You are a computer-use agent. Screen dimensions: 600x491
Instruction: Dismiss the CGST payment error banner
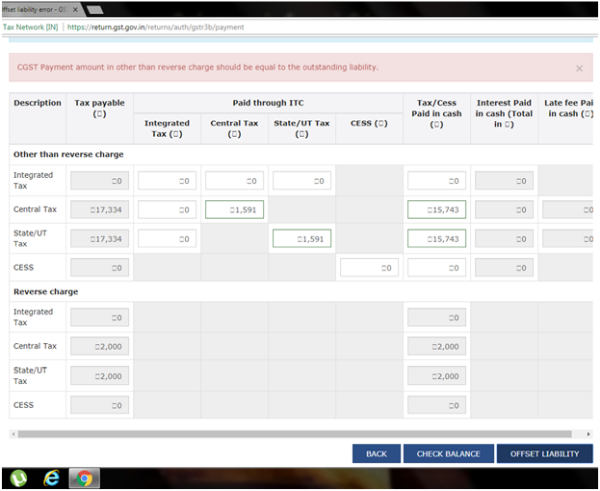coord(579,68)
